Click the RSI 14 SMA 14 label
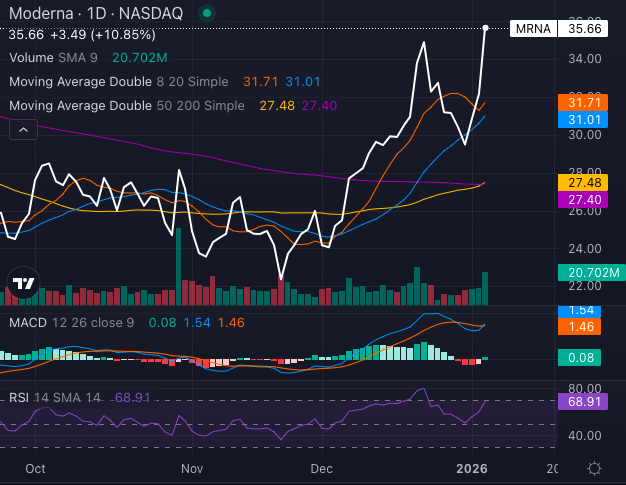The width and height of the screenshot is (626, 485). 54,398
